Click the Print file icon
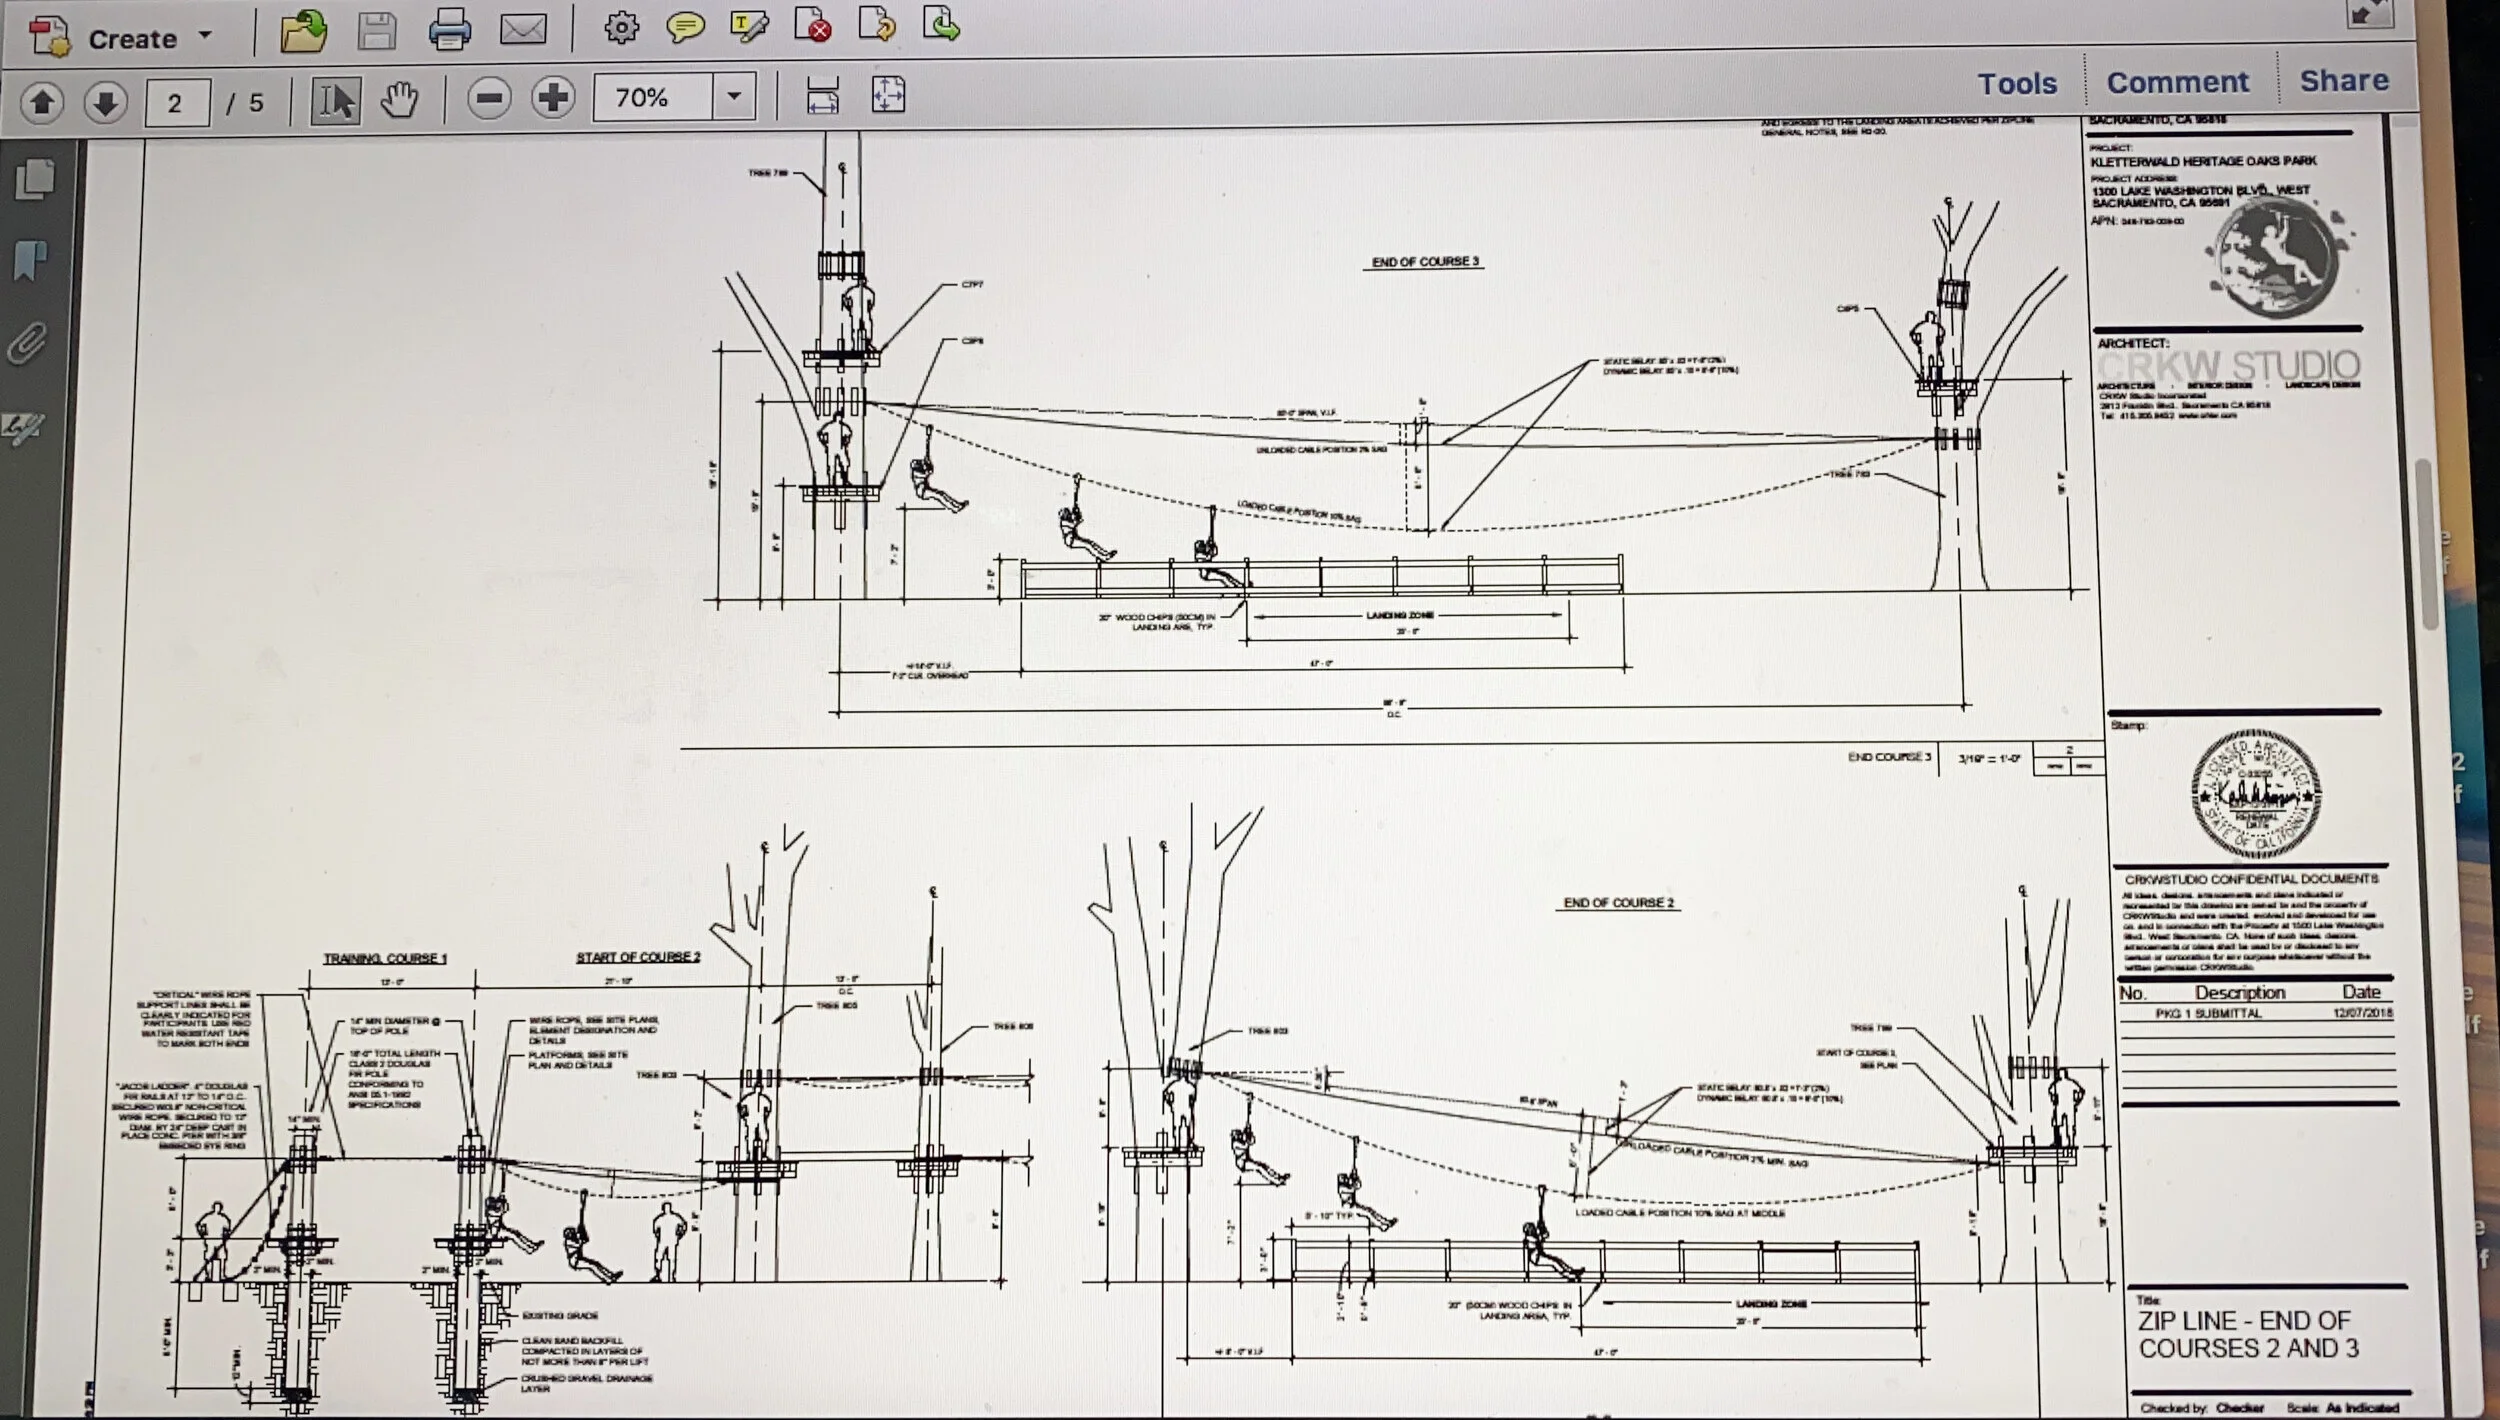The width and height of the screenshot is (2500, 1420). pos(449,30)
